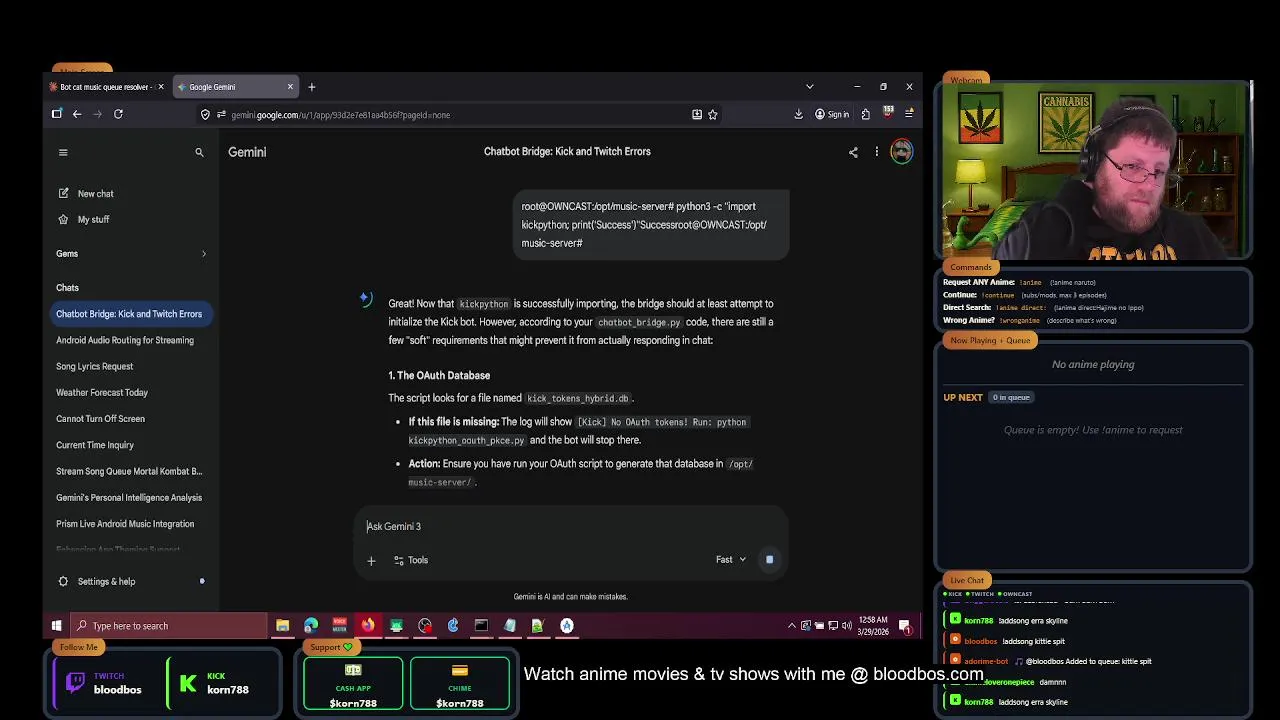The width and height of the screenshot is (1280, 720).
Task: Open the conversation more options menu
Action: pyautogui.click(x=877, y=152)
